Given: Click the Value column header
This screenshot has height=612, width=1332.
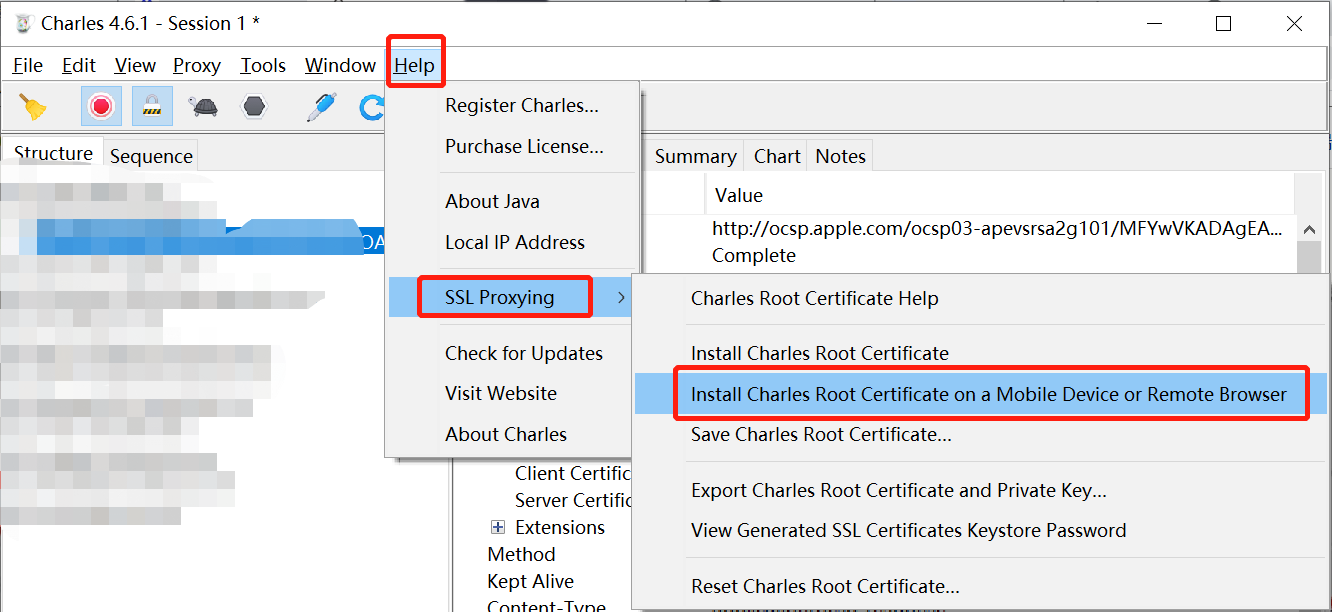Looking at the screenshot, I should pyautogui.click(x=739, y=195).
